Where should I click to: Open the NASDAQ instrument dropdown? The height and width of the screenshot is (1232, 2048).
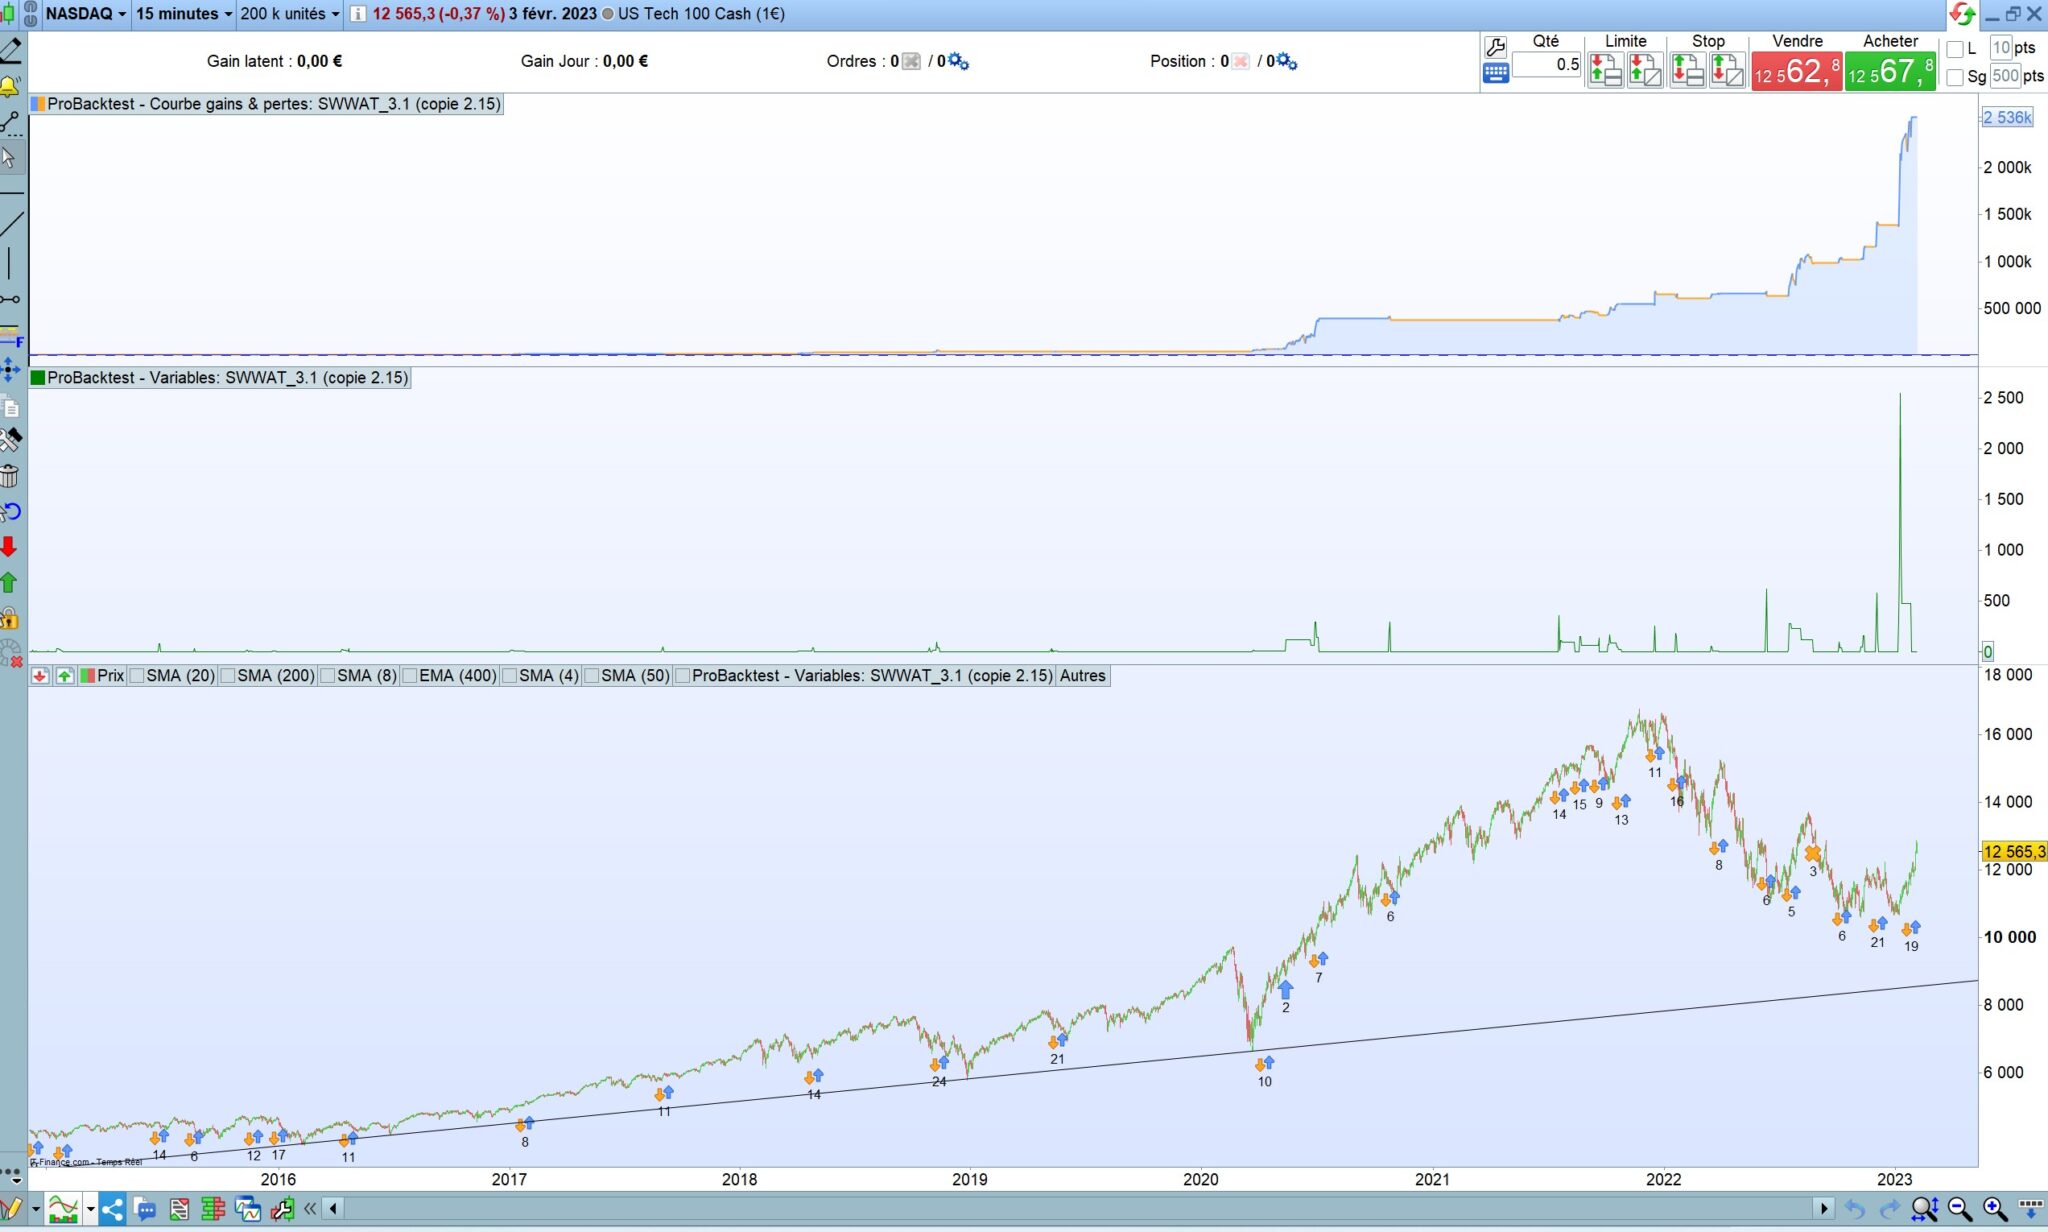point(86,14)
